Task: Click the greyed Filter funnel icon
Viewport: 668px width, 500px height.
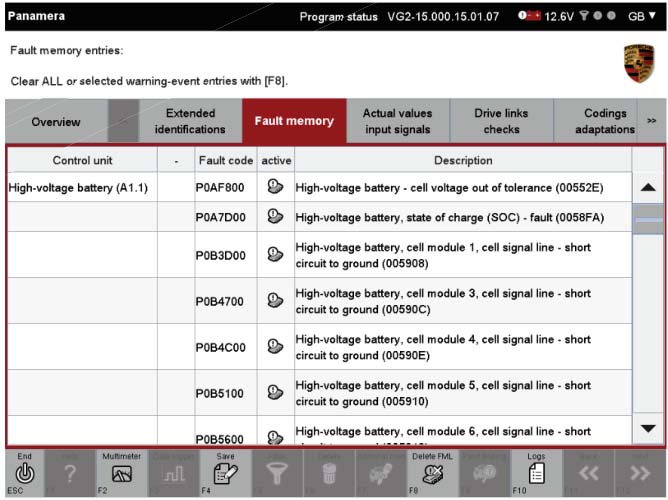Action: [277, 474]
